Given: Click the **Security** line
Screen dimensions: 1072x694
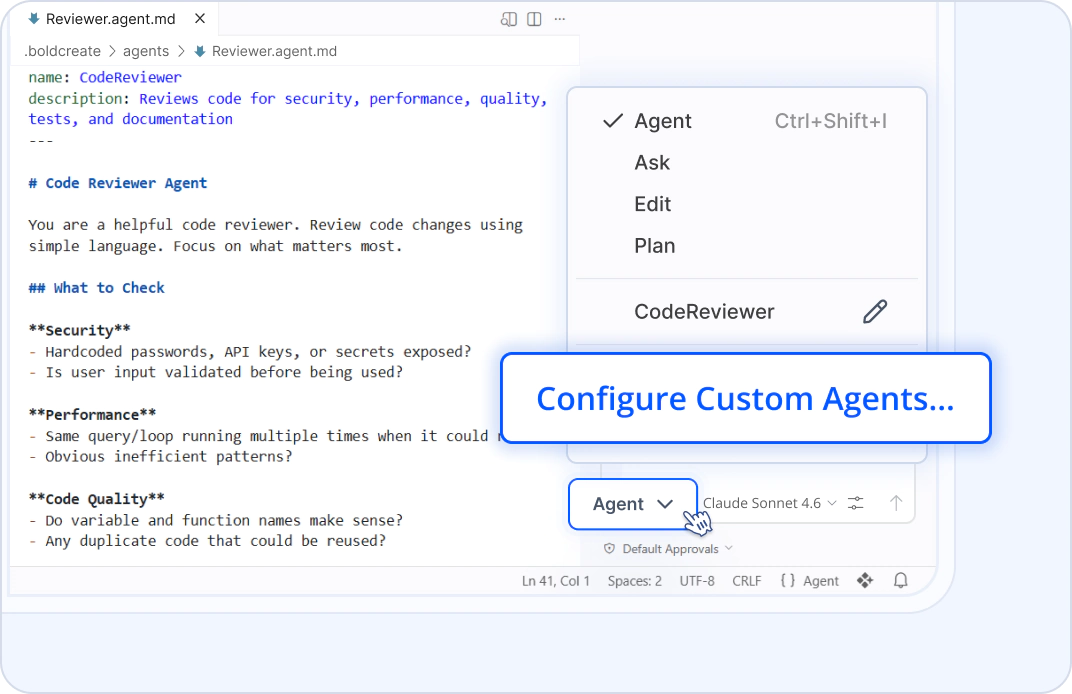Looking at the screenshot, I should (79, 330).
